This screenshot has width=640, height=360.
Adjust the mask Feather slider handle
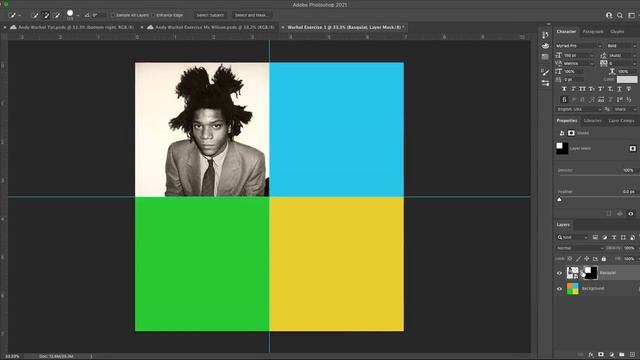[x=560, y=200]
